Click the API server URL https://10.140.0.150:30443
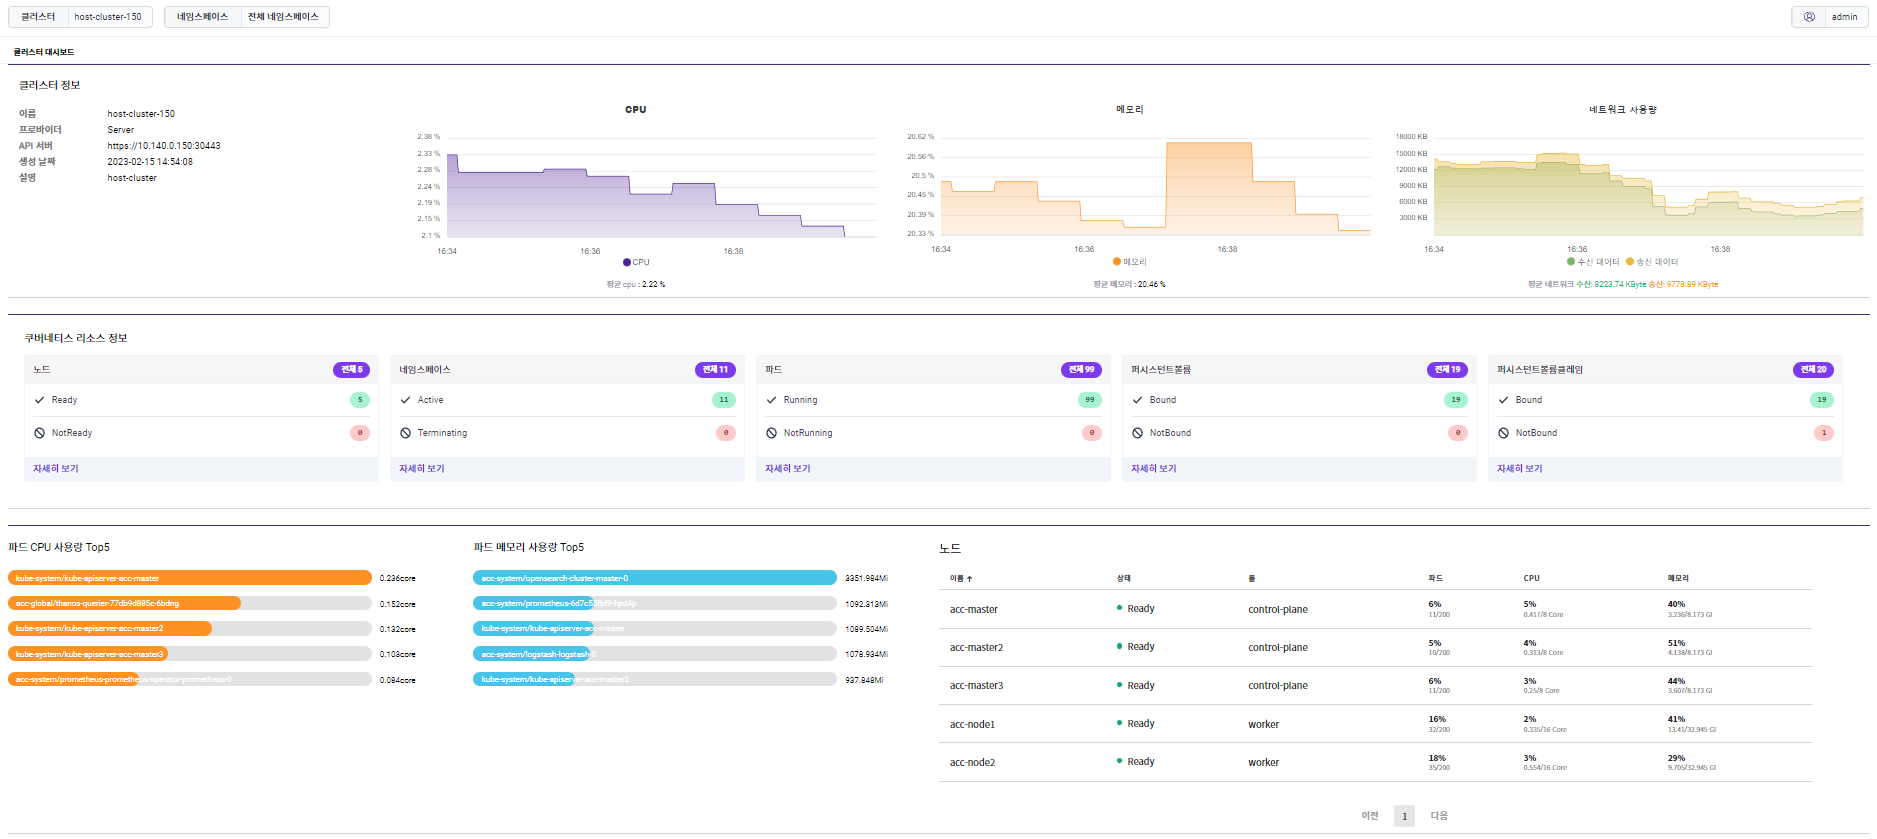This screenshot has width=1877, height=839. pyautogui.click(x=164, y=146)
